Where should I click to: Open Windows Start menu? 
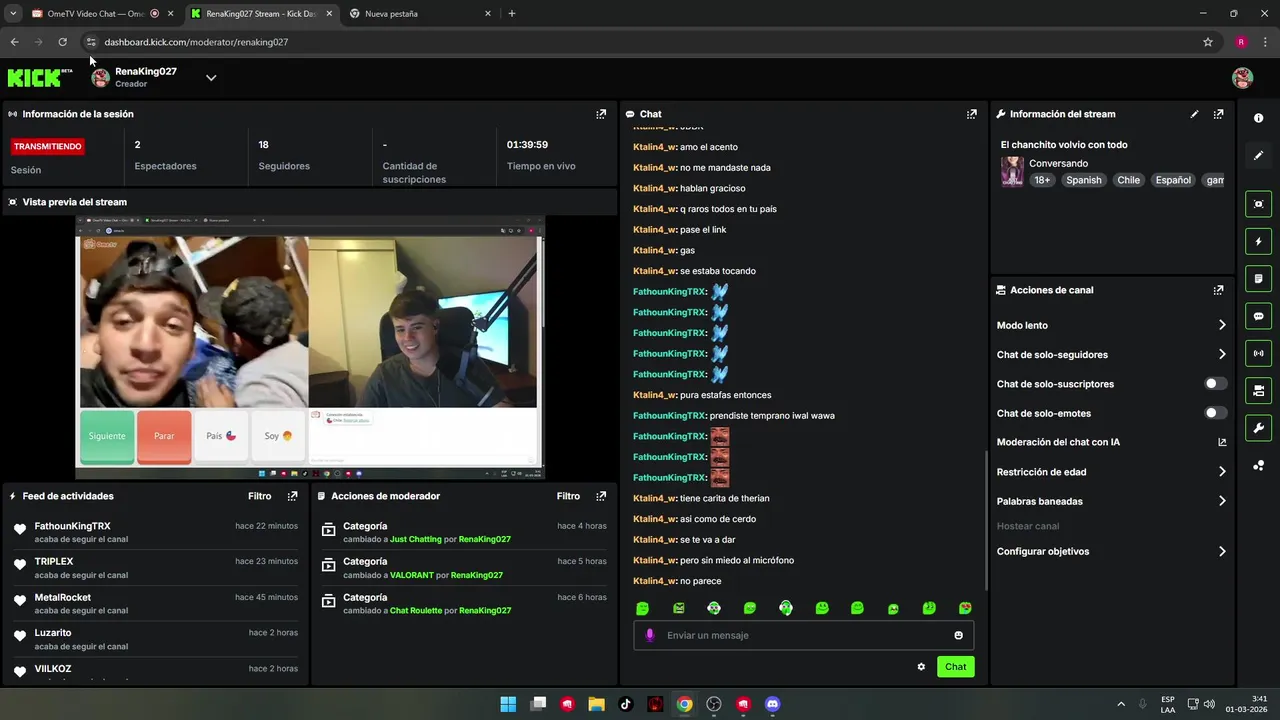point(508,704)
